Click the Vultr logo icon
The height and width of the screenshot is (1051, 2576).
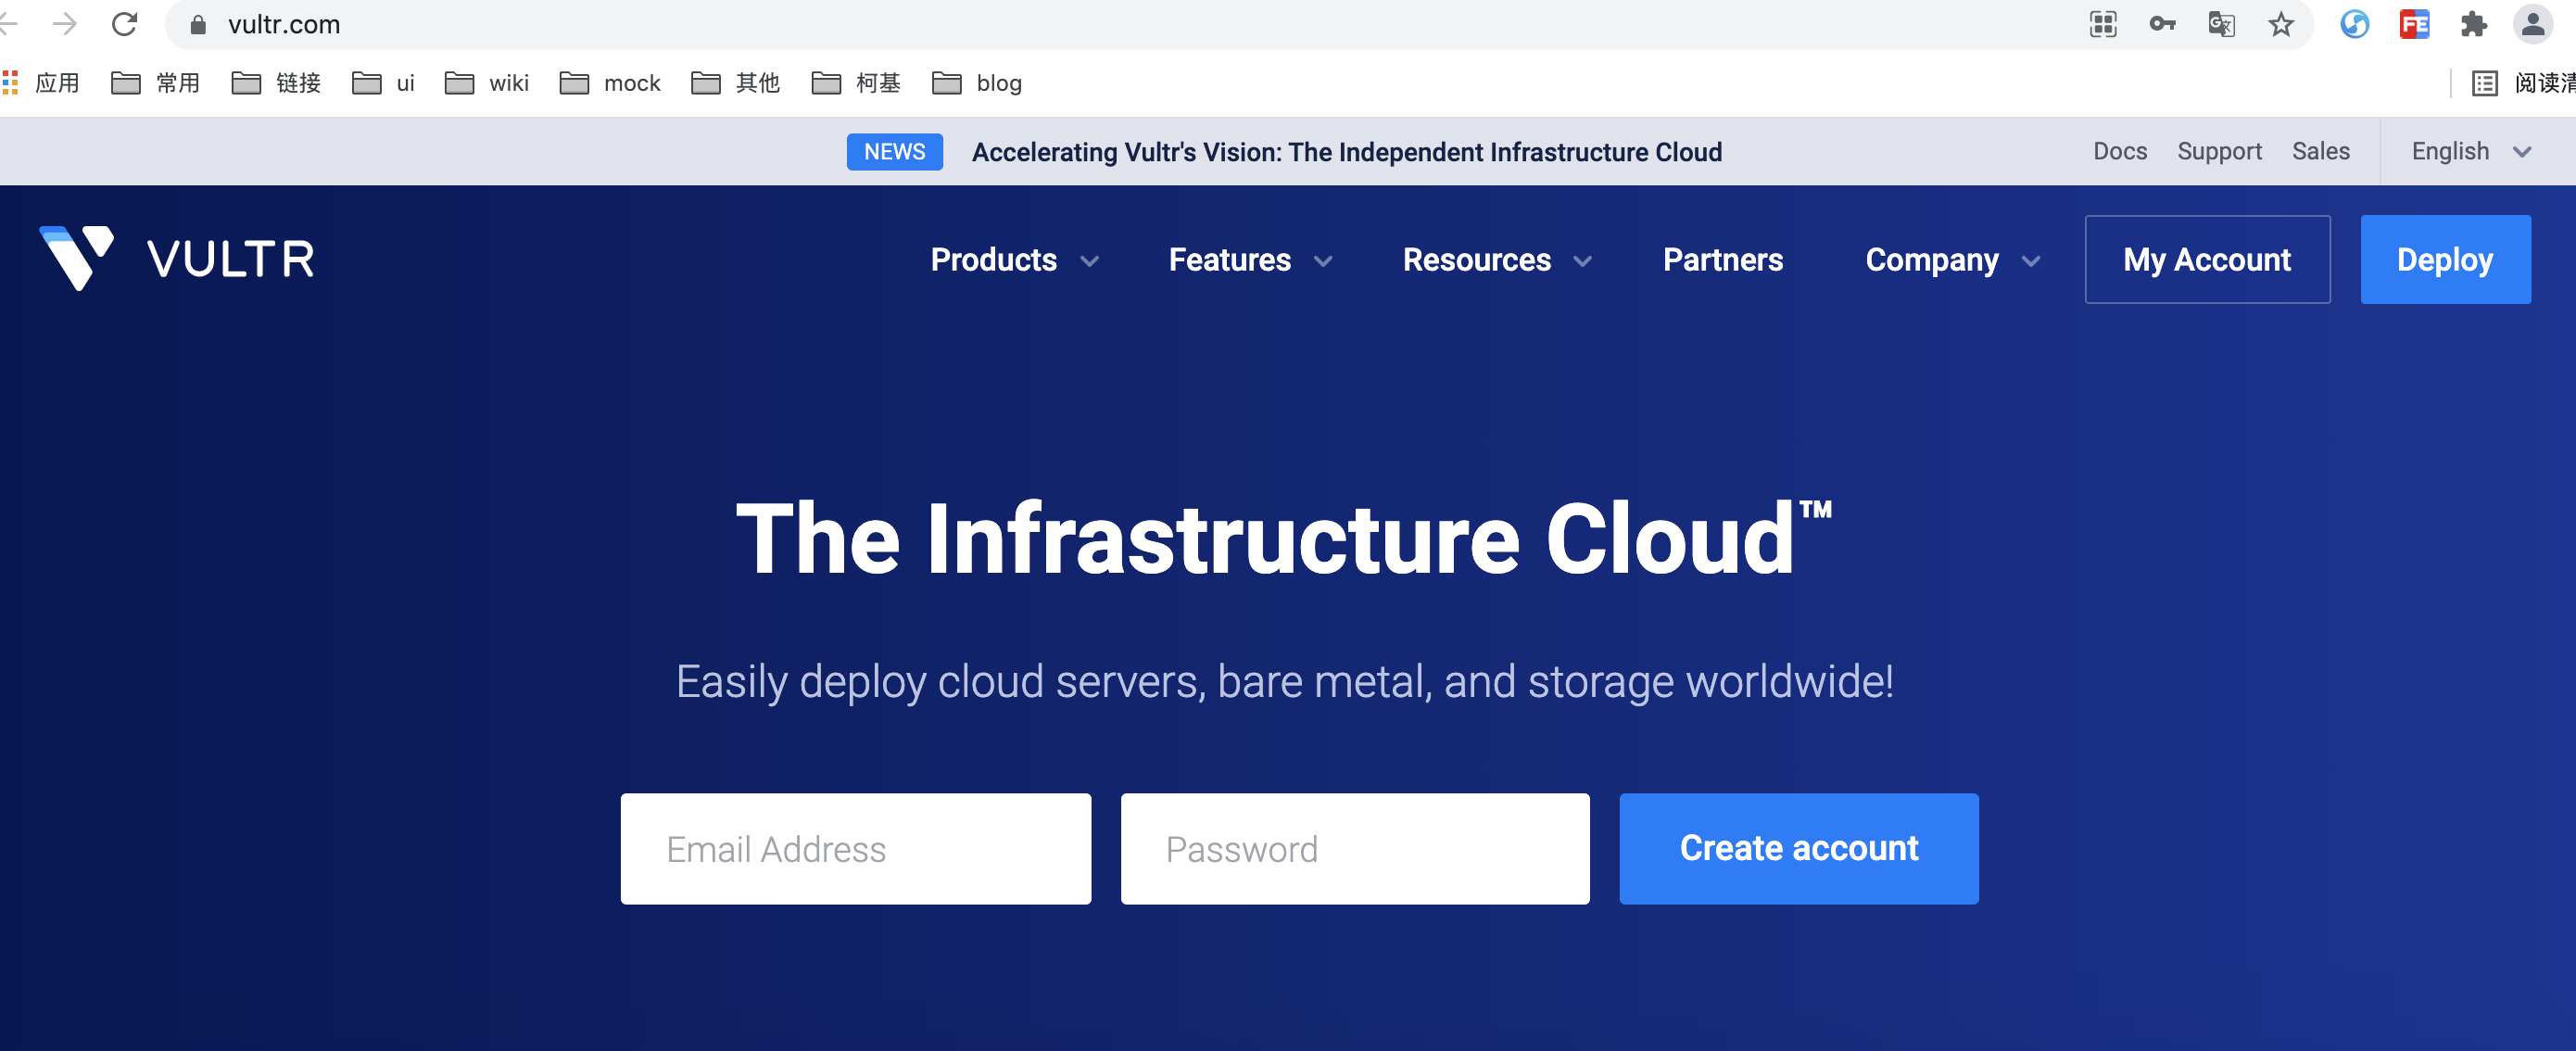(x=76, y=257)
